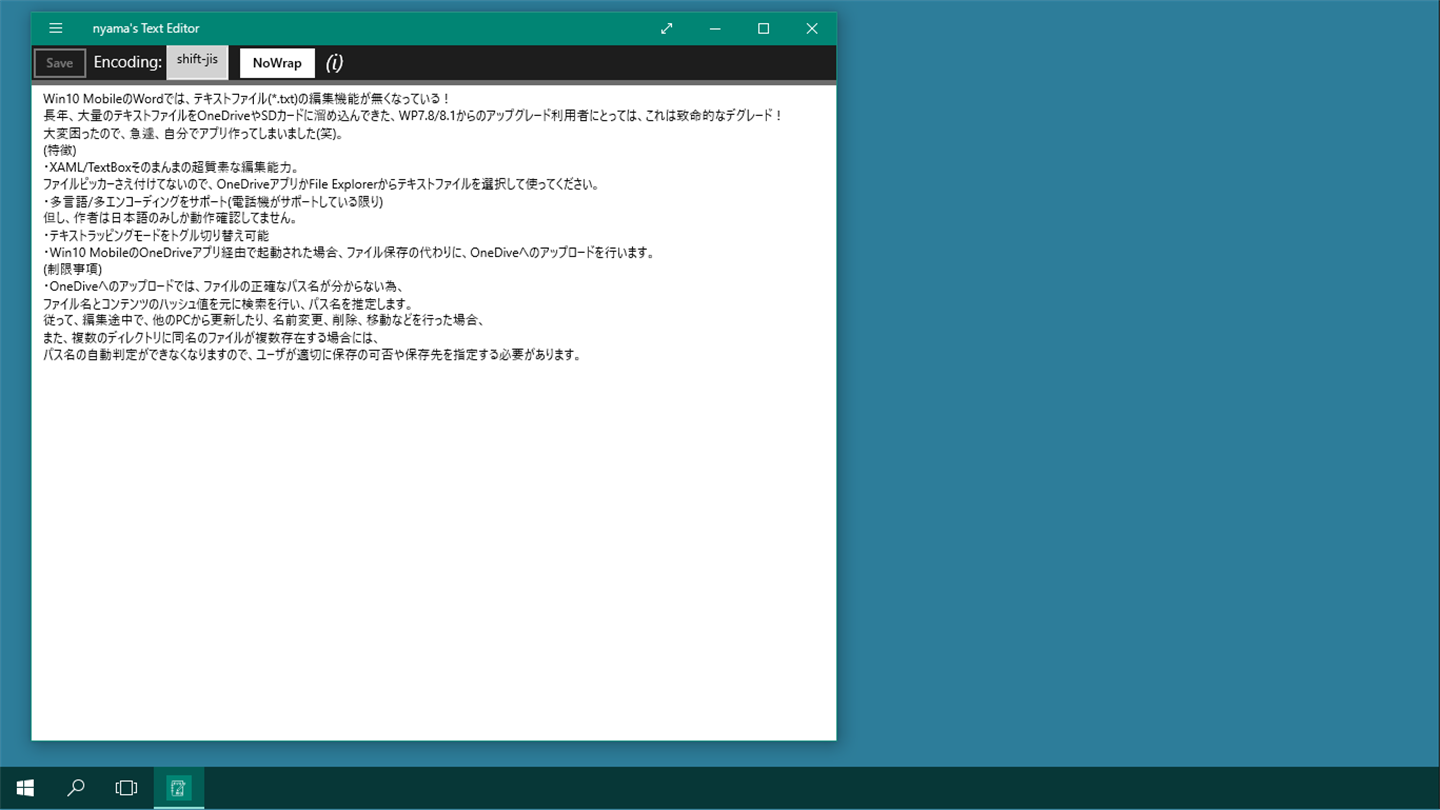Viewport: 1440px width, 810px height.
Task: Open the shift-jis encoding selector
Action: point(197,61)
